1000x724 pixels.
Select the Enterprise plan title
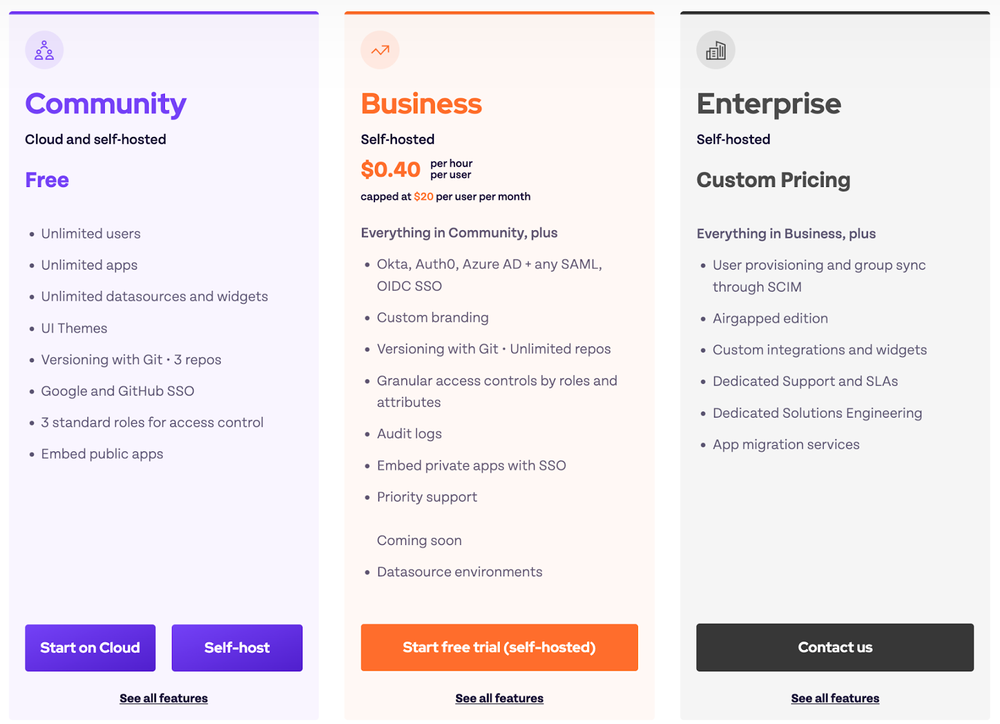(769, 104)
